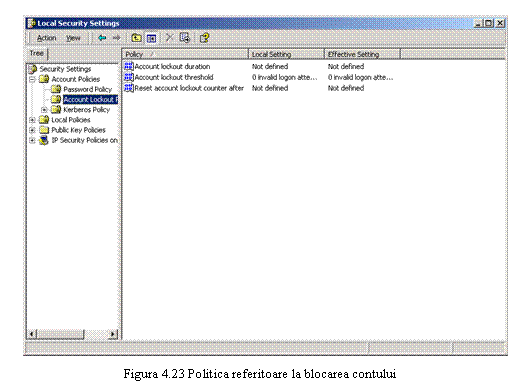Open the Help toolbar icon
The height and width of the screenshot is (389, 508).
[x=204, y=38]
